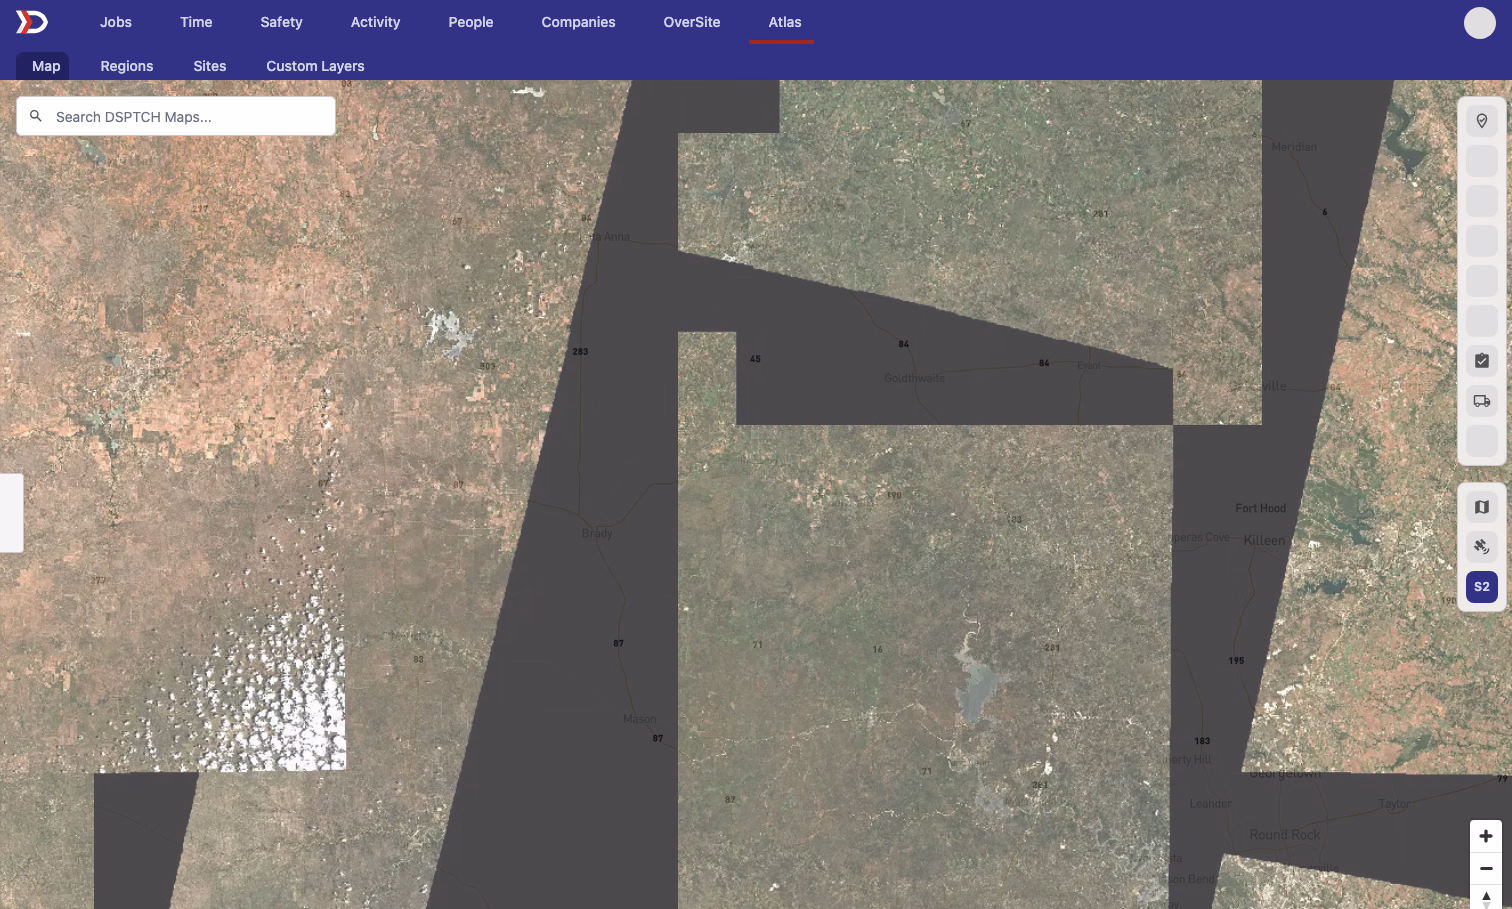Image resolution: width=1512 pixels, height=909 pixels.
Task: Switch to the Custom Layers tab
Action: [x=315, y=66]
